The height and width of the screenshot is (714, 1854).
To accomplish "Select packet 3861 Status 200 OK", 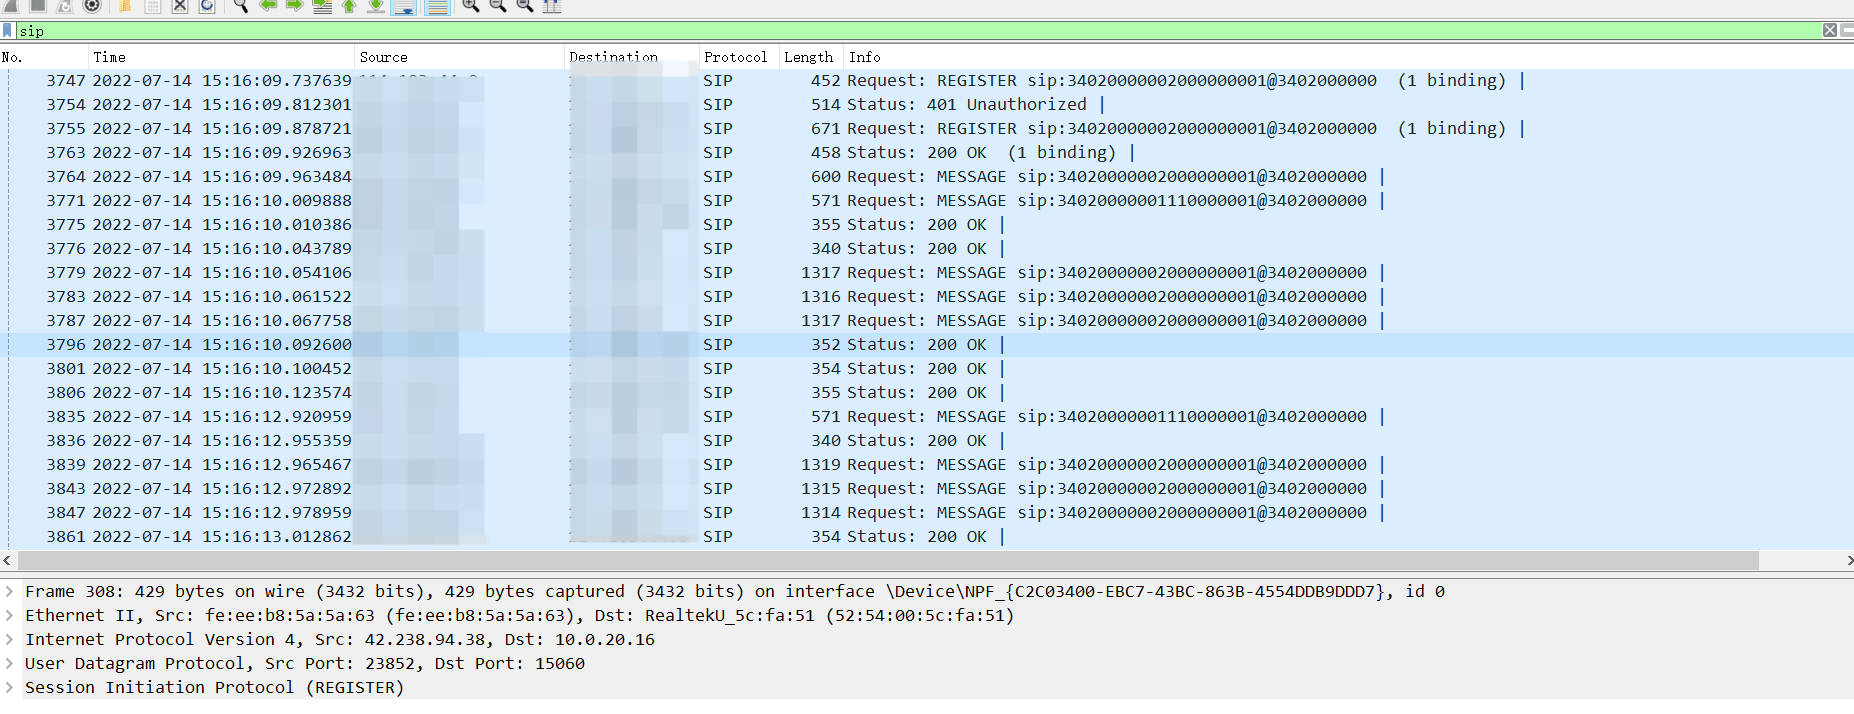I will 927,536.
